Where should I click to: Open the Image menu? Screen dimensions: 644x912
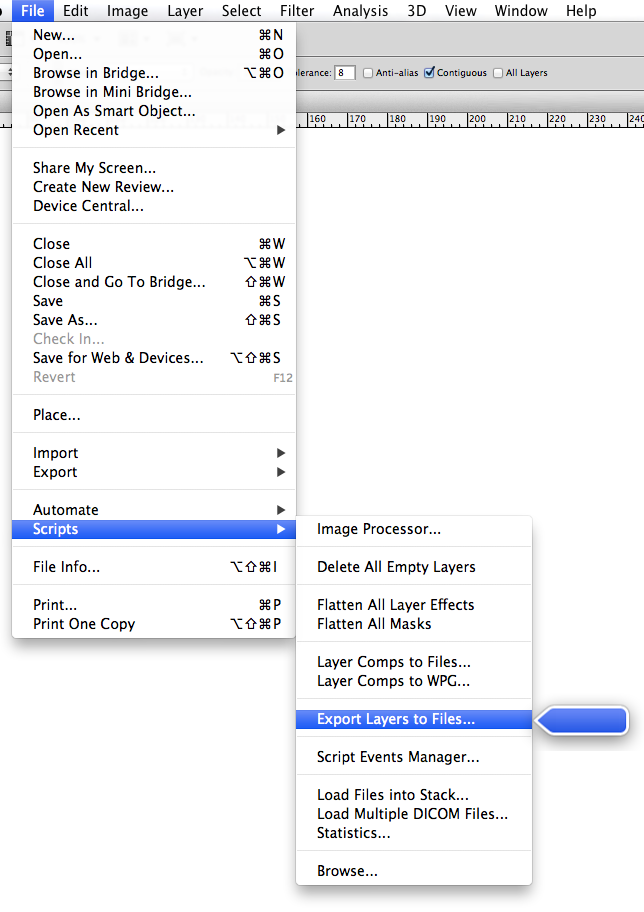(x=127, y=10)
